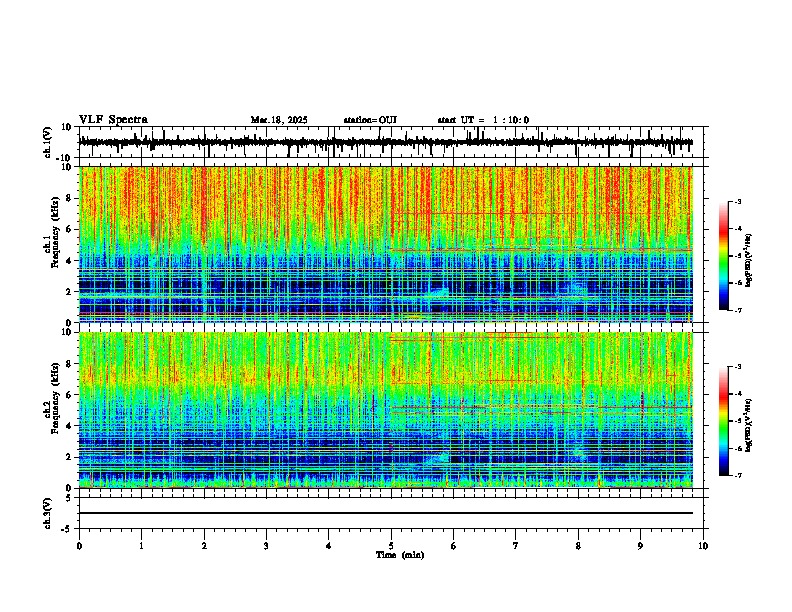Viewport: 792px width, 612px height.
Task: Click the ch.1 color bar log(PSD) unit label
Action: click(748, 260)
